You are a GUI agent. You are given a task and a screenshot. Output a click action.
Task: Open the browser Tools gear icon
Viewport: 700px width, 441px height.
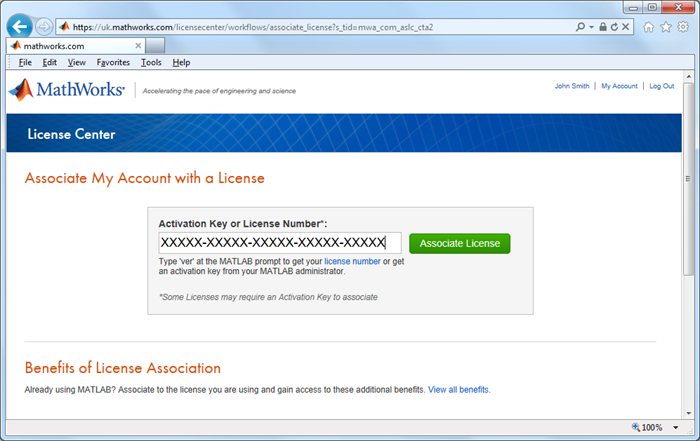tap(684, 26)
